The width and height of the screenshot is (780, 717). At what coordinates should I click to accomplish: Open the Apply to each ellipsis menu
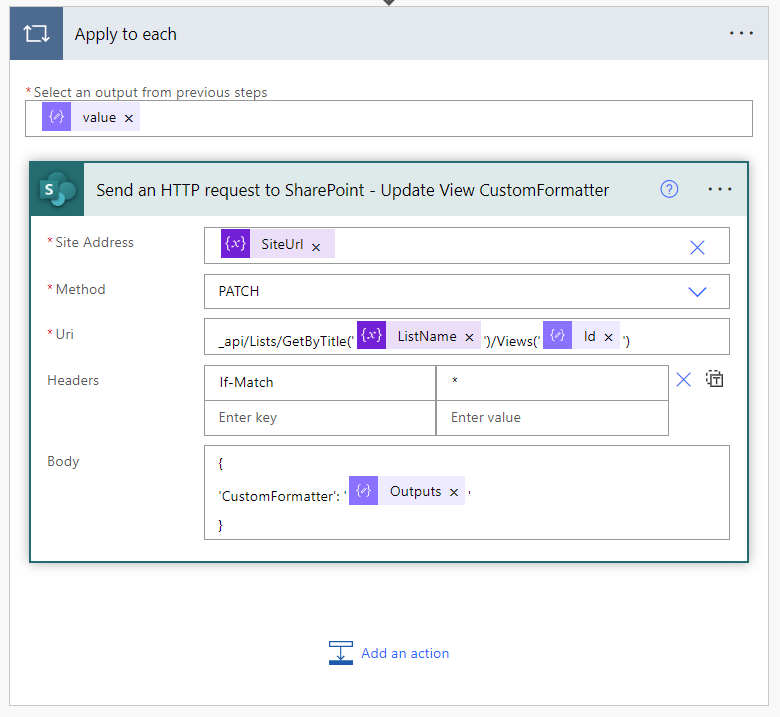tap(741, 34)
